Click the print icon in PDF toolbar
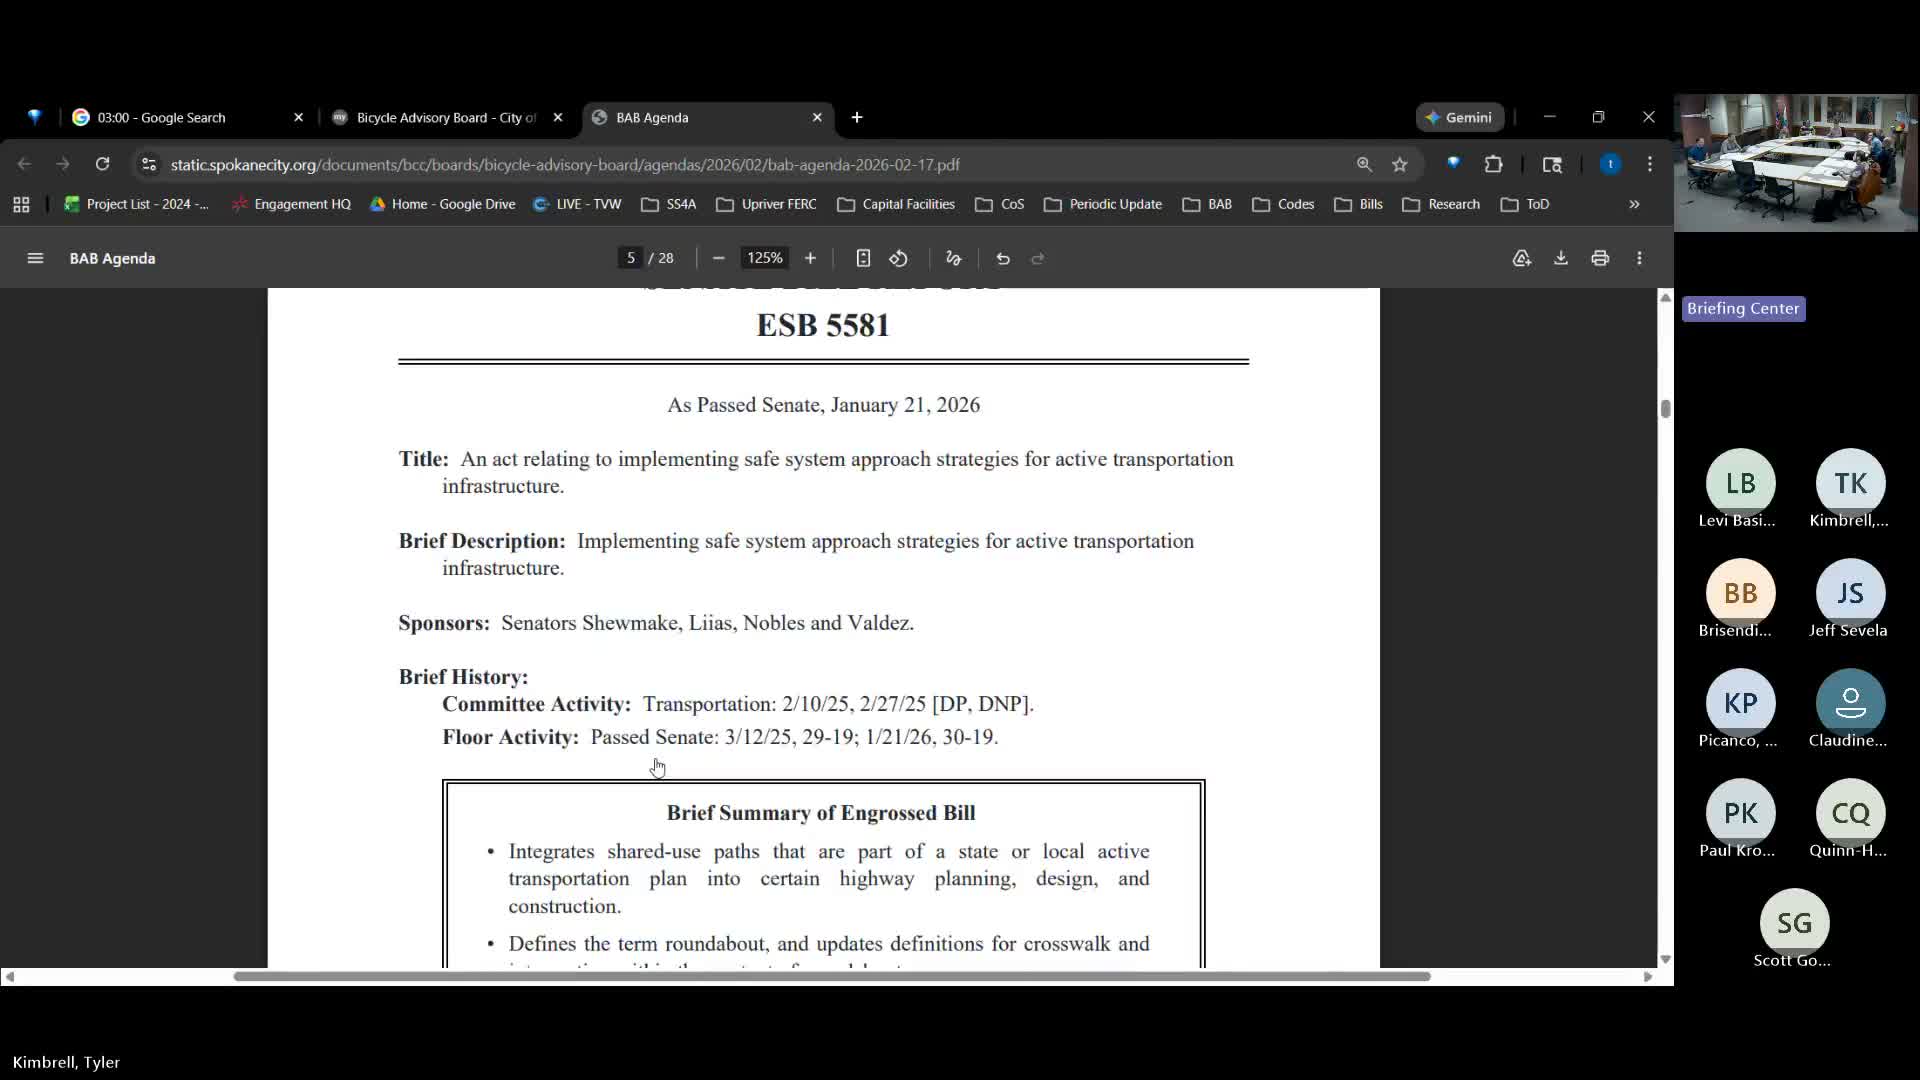Screen dimensions: 1920x1080 pyautogui.click(x=1600, y=258)
